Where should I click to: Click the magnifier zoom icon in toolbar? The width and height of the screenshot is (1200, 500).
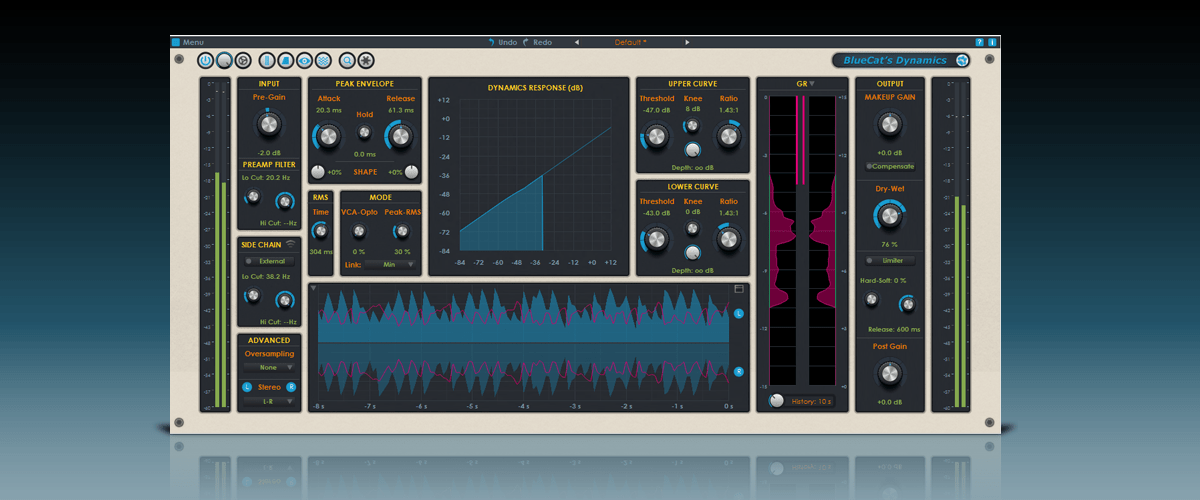point(347,61)
